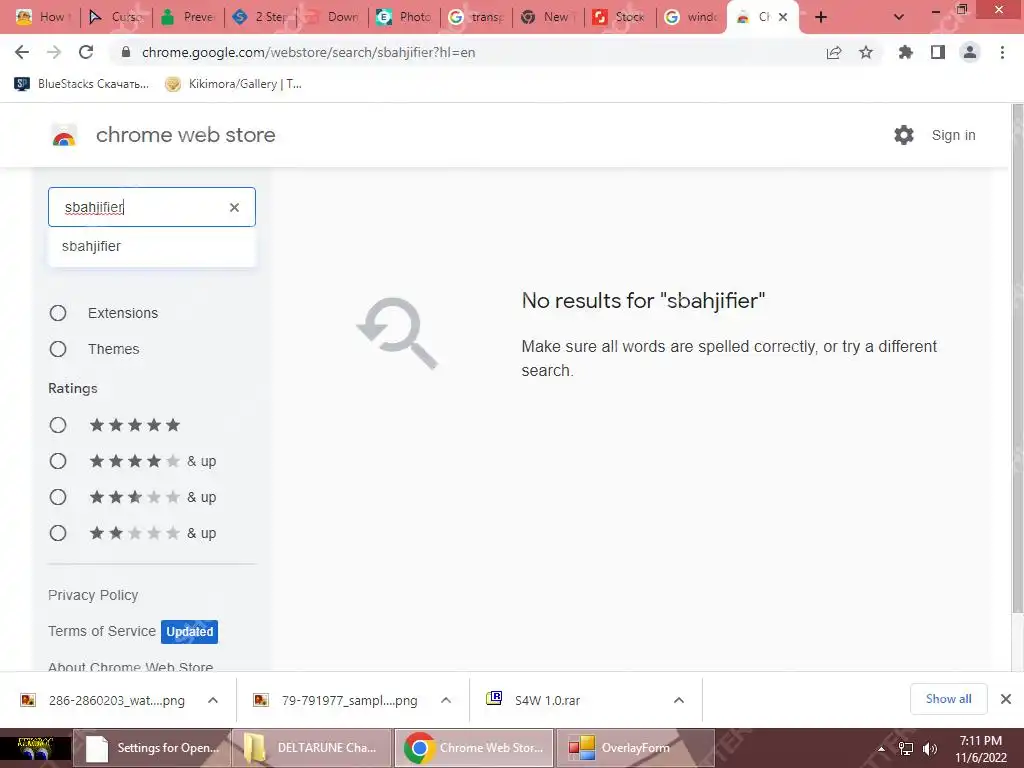This screenshot has width=1024, height=768.
Task: Close the downloads bar
Action: (x=1006, y=699)
